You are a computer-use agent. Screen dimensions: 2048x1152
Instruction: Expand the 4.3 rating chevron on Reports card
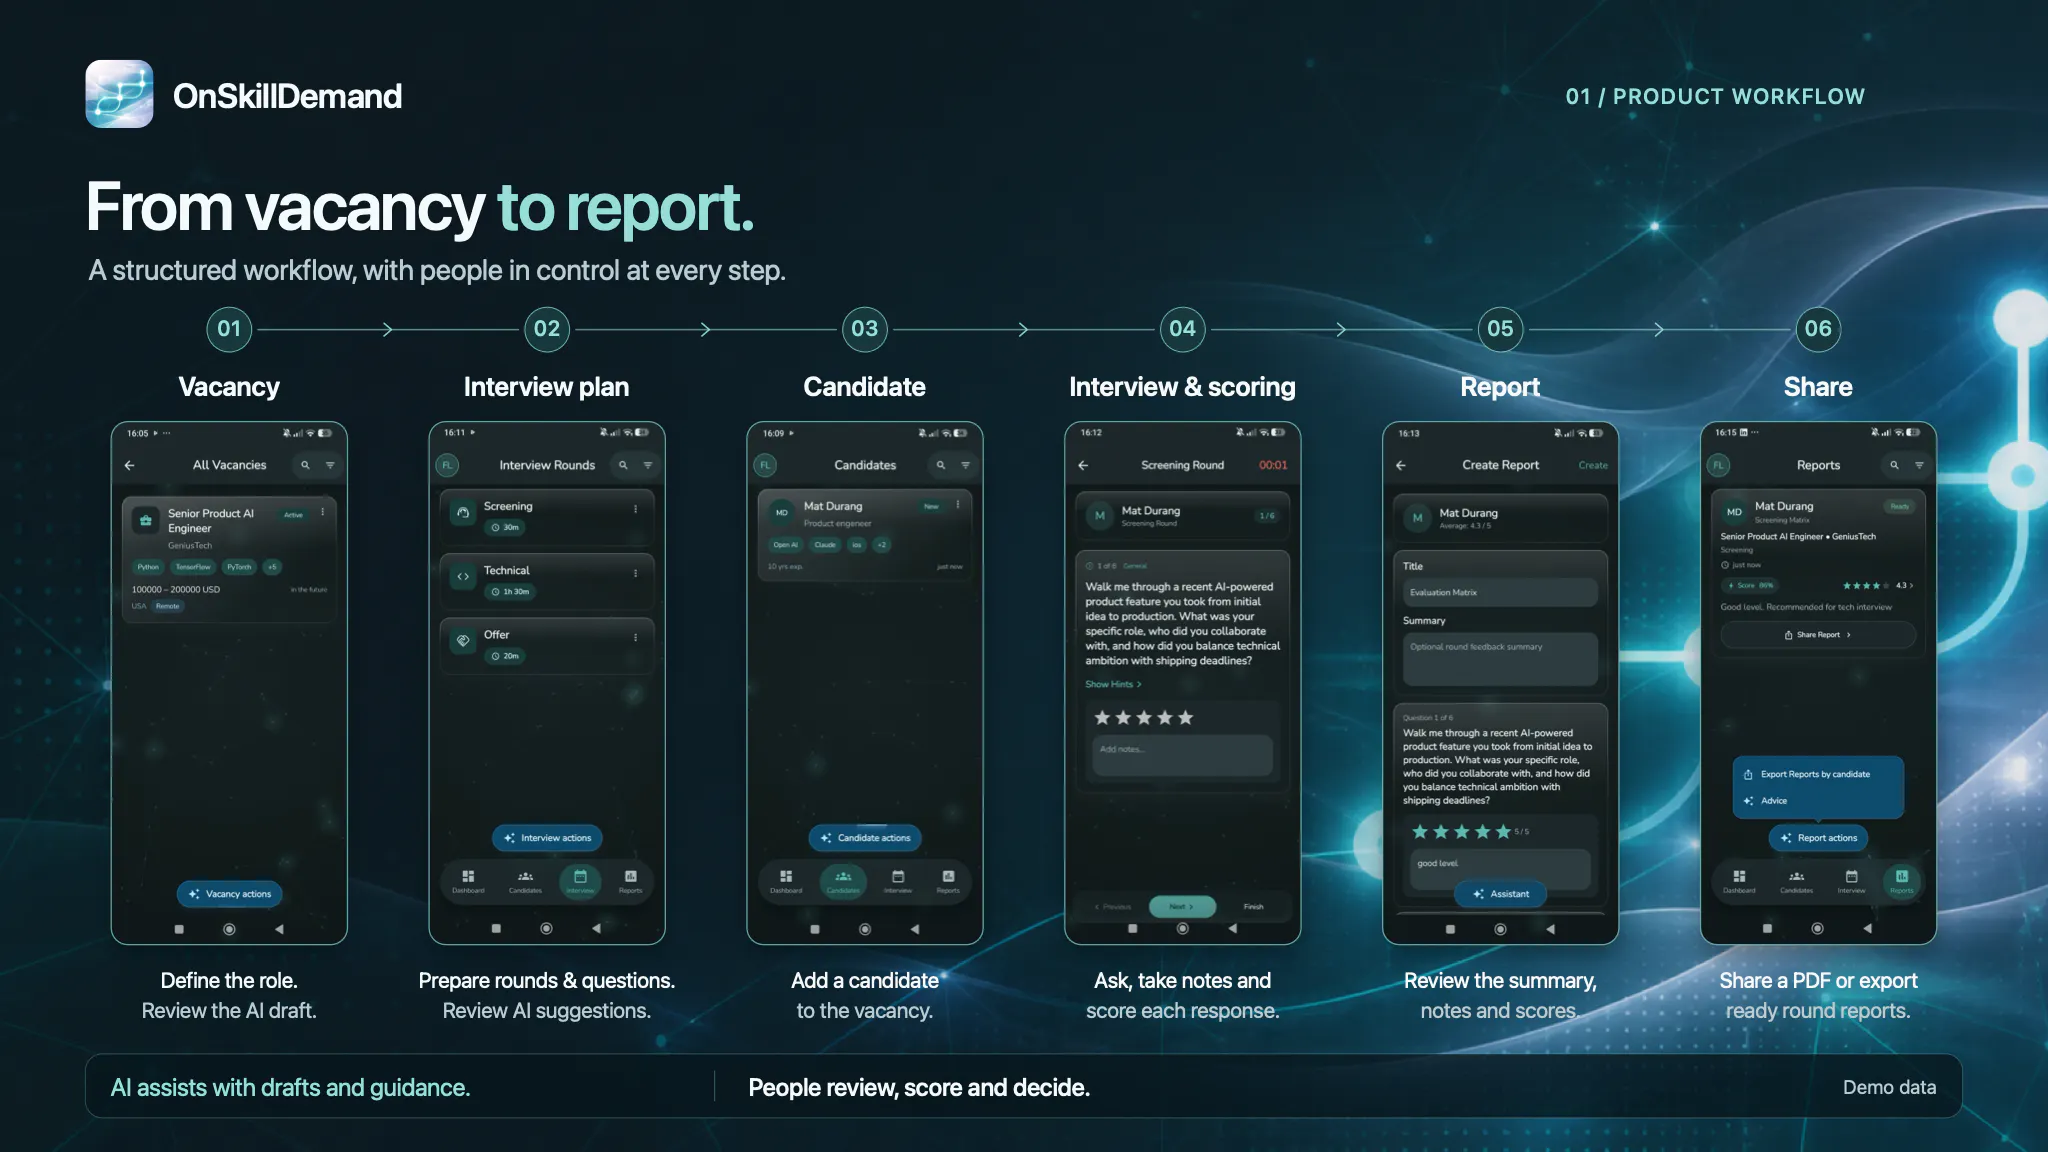(x=1911, y=586)
